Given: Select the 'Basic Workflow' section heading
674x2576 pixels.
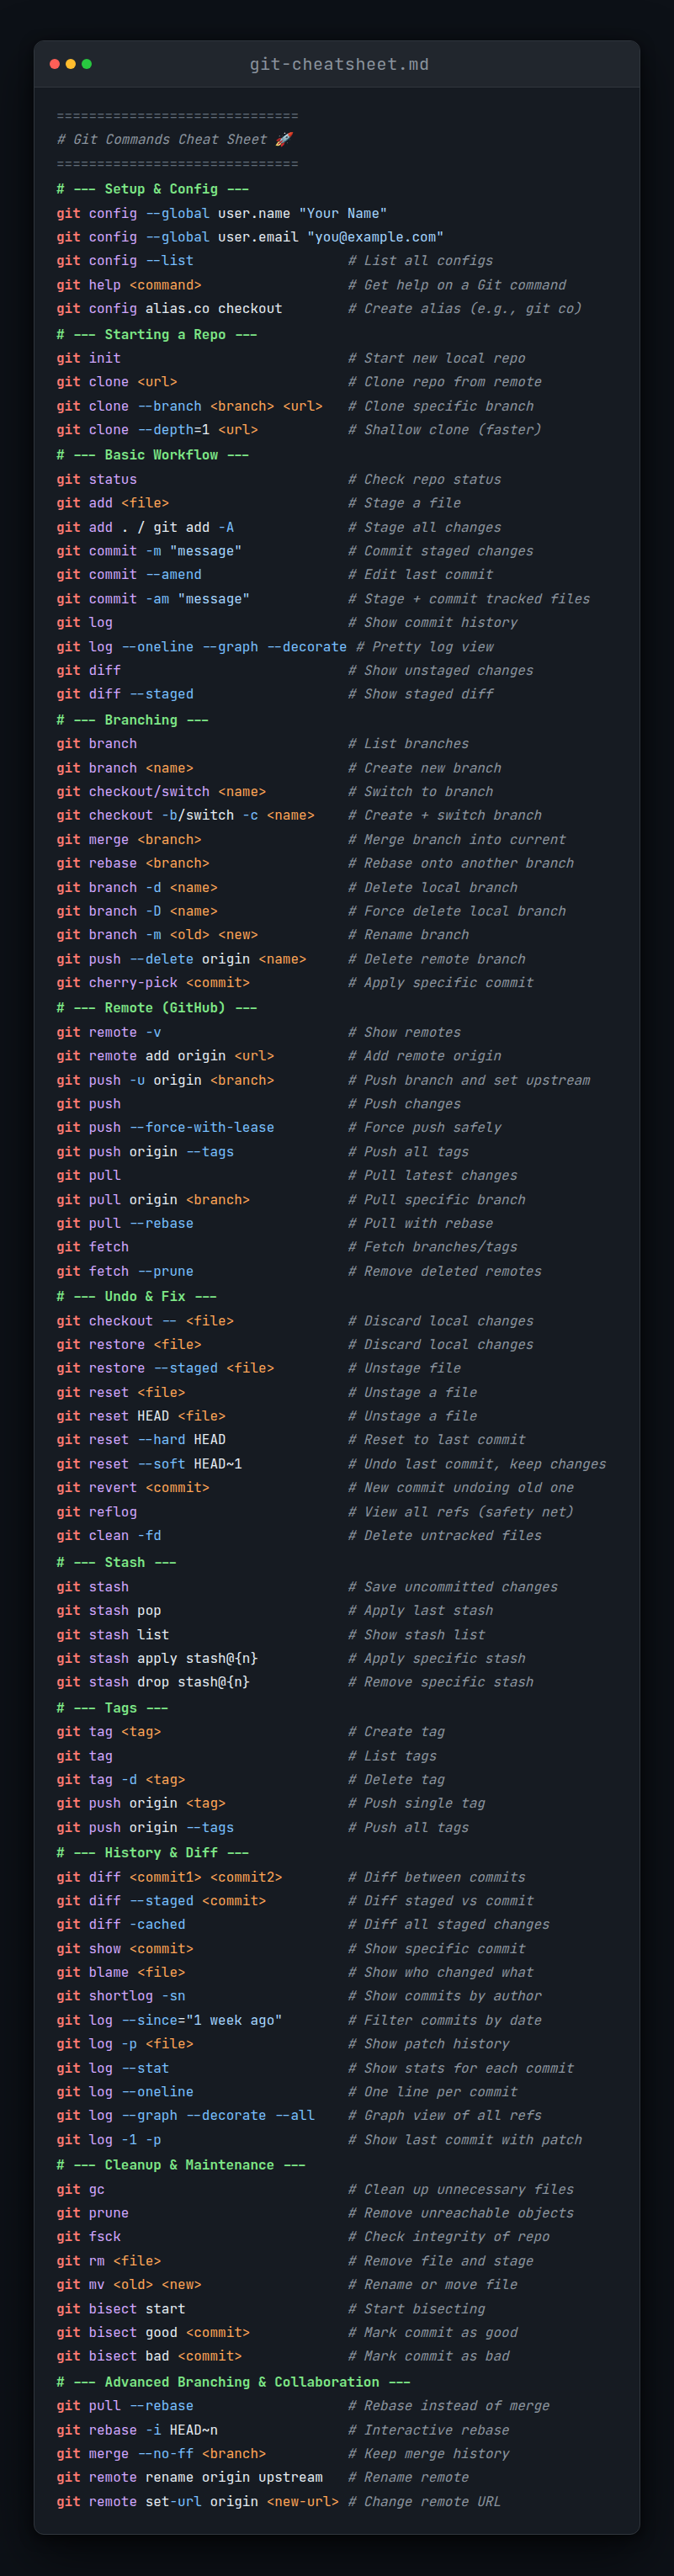Looking at the screenshot, I should point(153,455).
